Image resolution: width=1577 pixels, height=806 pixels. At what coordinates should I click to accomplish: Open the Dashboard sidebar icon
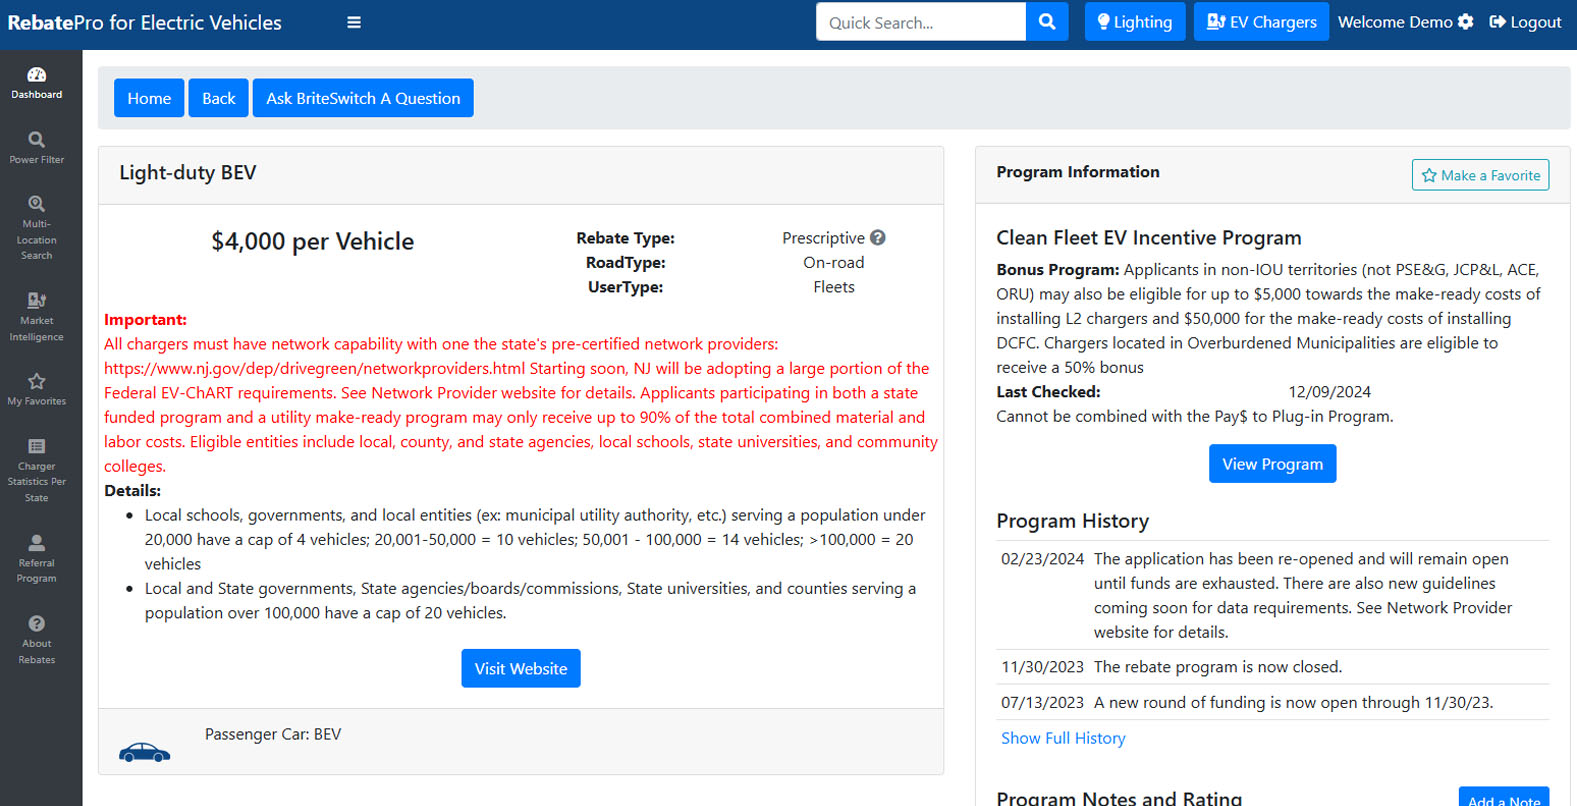[37, 83]
